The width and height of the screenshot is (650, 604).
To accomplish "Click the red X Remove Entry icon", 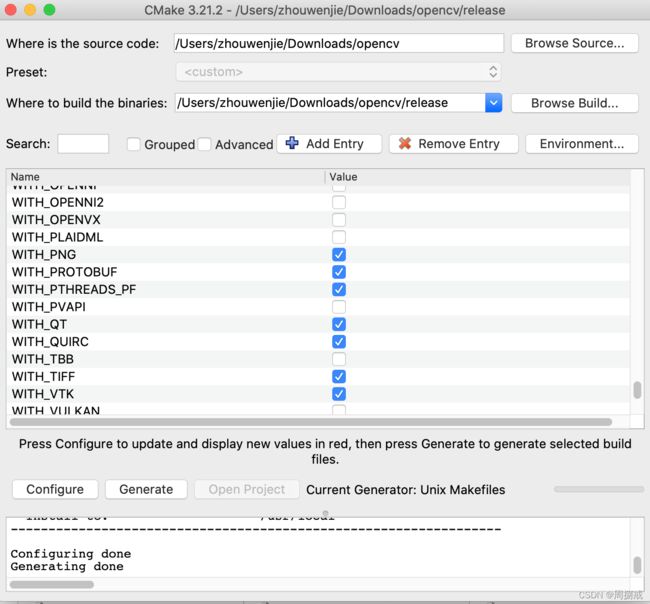I will pyautogui.click(x=405, y=143).
